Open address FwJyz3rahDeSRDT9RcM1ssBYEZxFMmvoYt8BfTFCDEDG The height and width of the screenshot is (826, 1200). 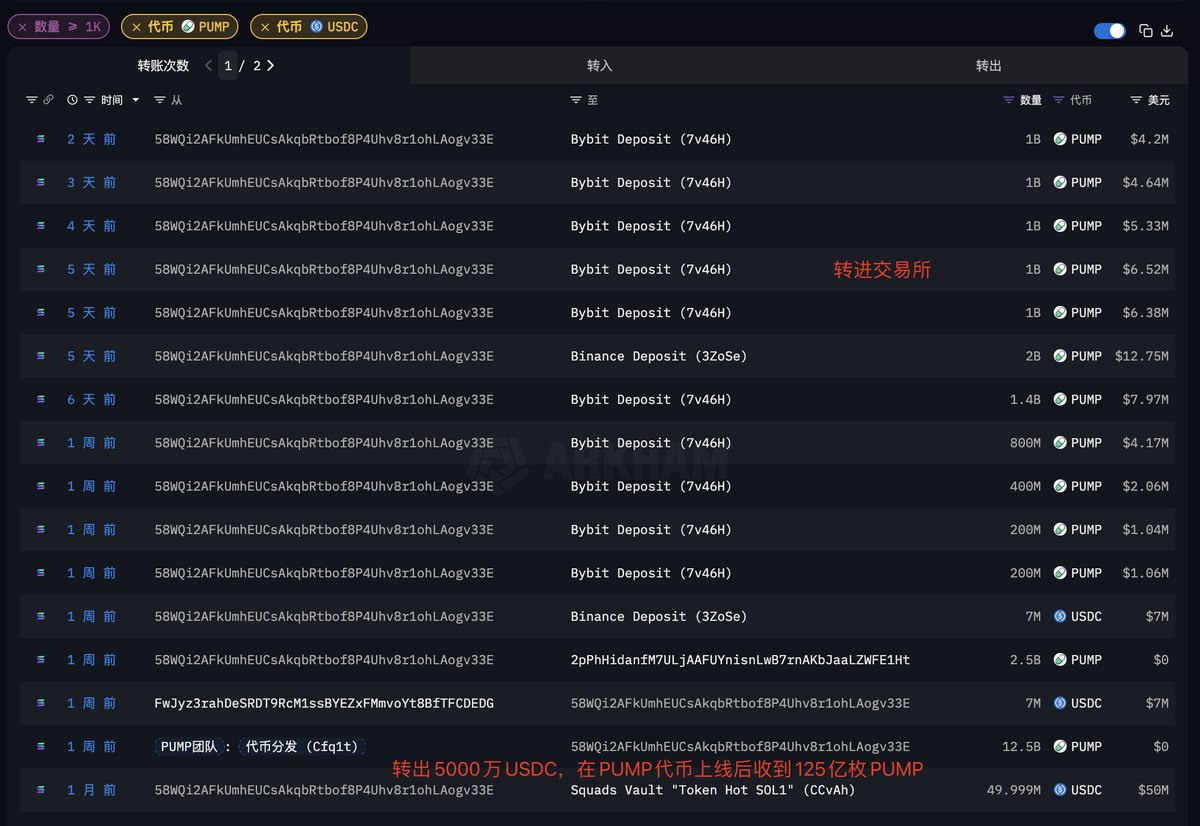click(x=324, y=703)
